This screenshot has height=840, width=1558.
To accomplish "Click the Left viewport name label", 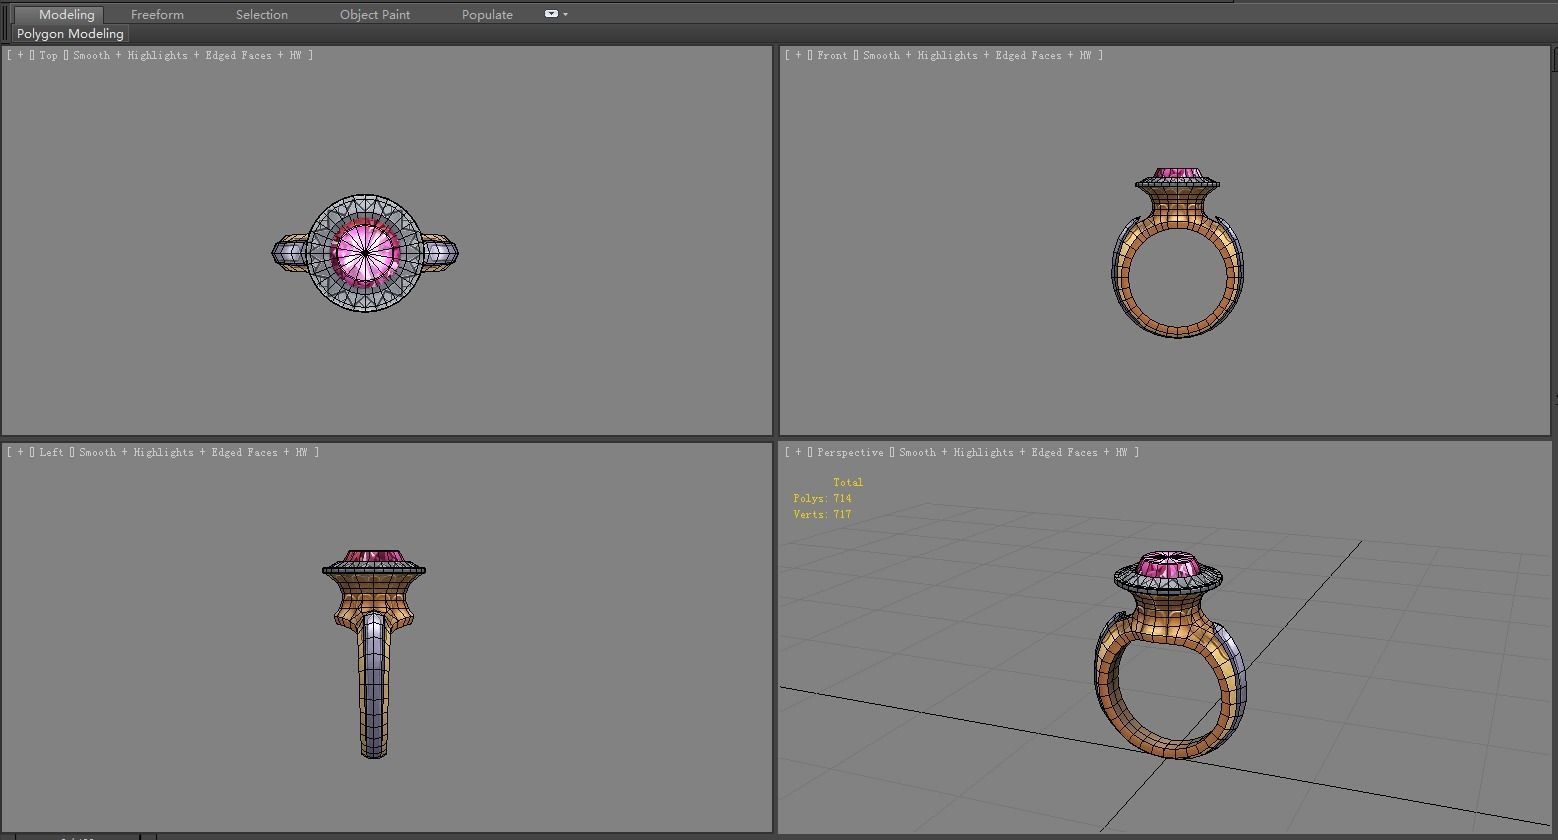I will tap(51, 452).
